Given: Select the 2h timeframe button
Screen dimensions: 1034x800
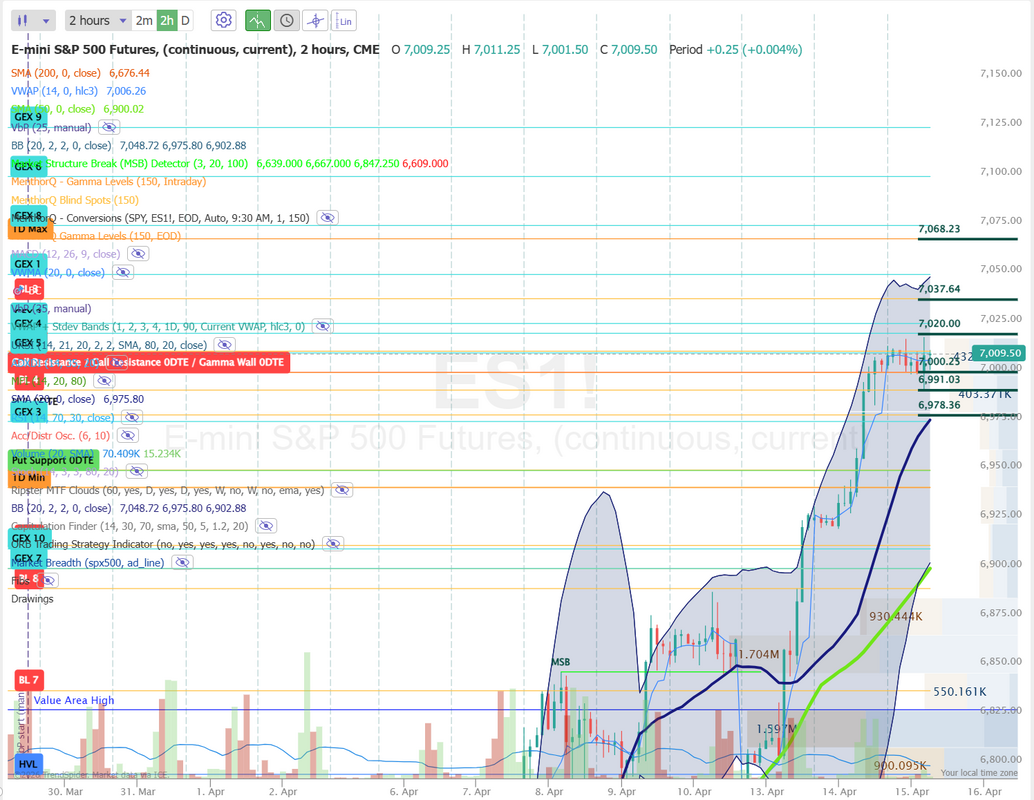Looking at the screenshot, I should click(166, 20).
